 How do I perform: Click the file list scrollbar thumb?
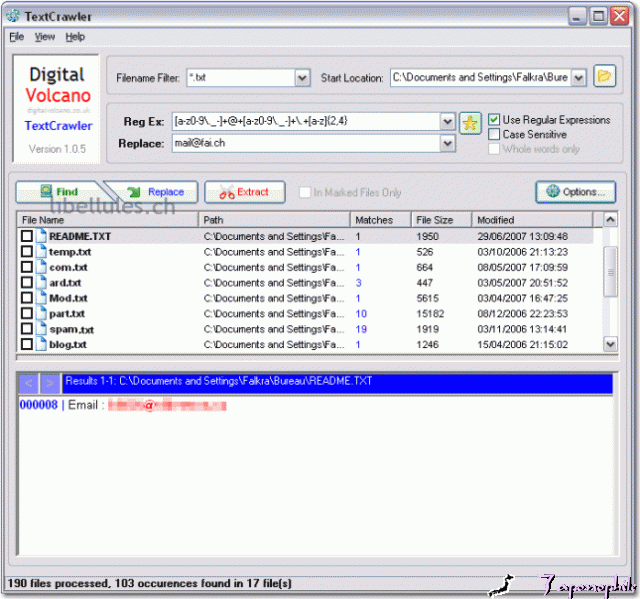[610, 272]
